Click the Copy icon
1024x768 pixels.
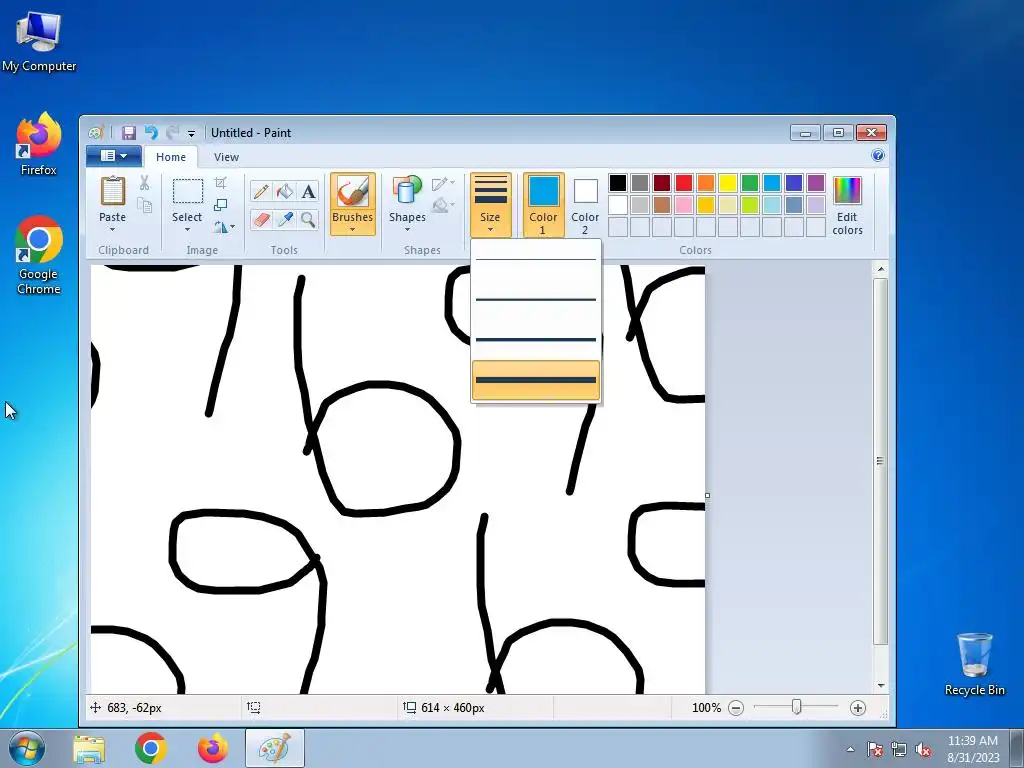[x=144, y=205]
